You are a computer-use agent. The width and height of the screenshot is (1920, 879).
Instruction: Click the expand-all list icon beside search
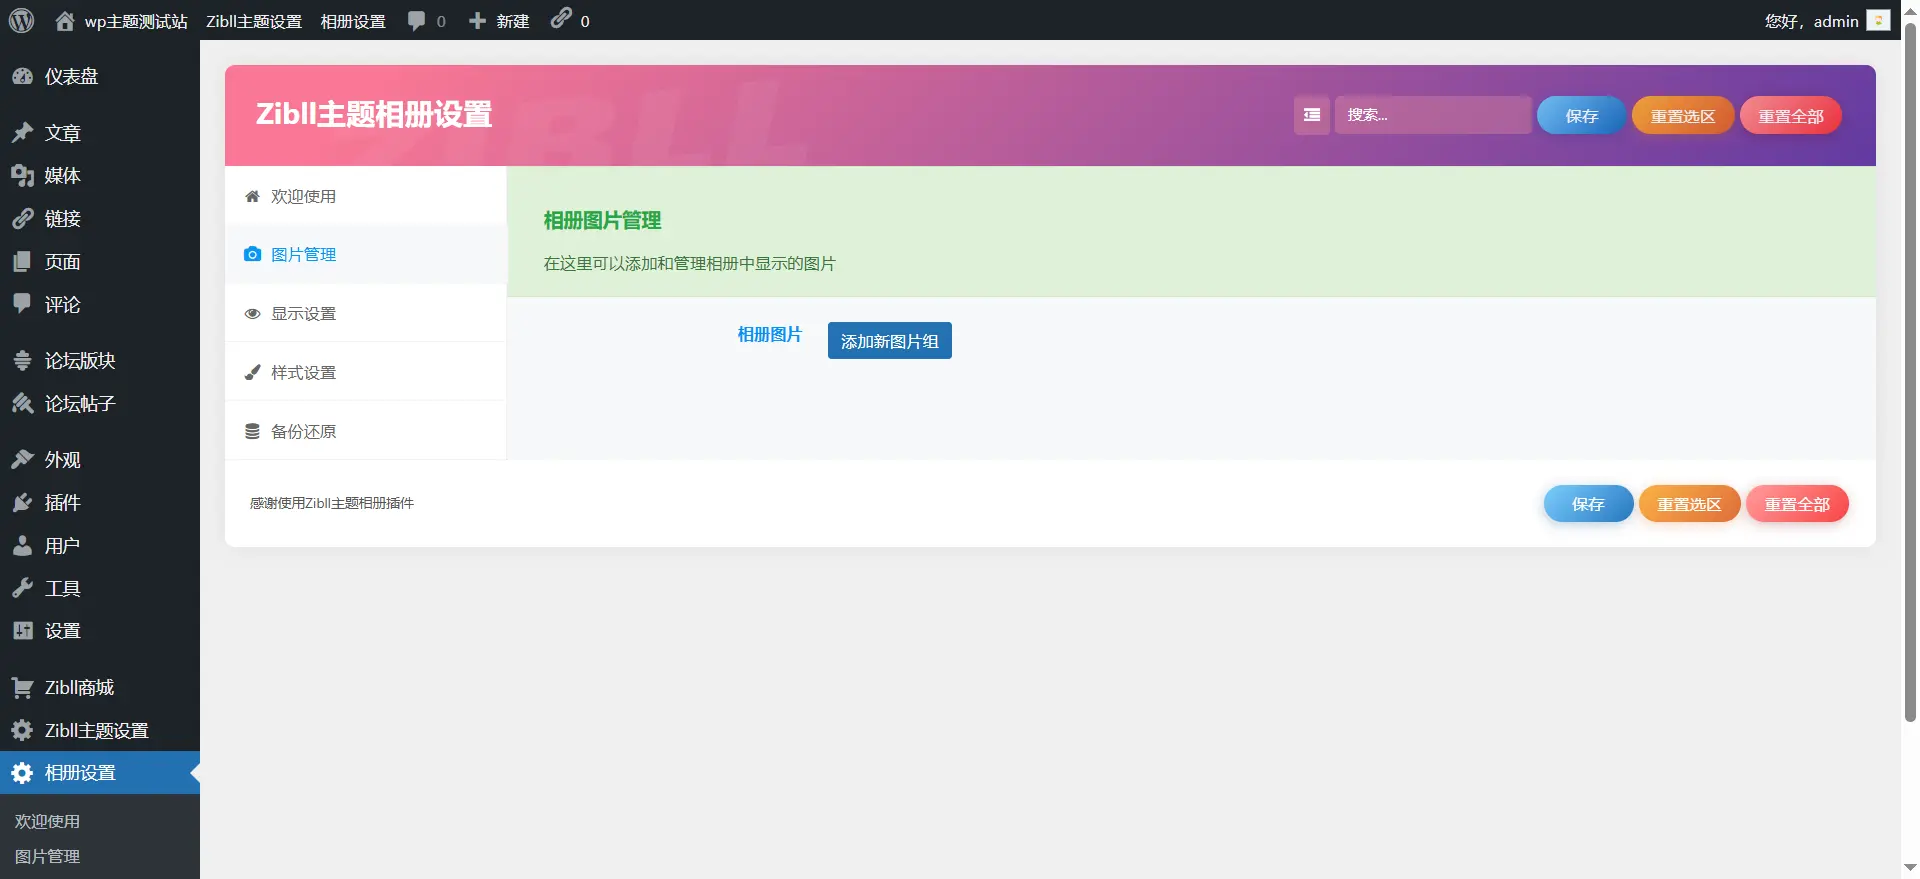click(1311, 115)
